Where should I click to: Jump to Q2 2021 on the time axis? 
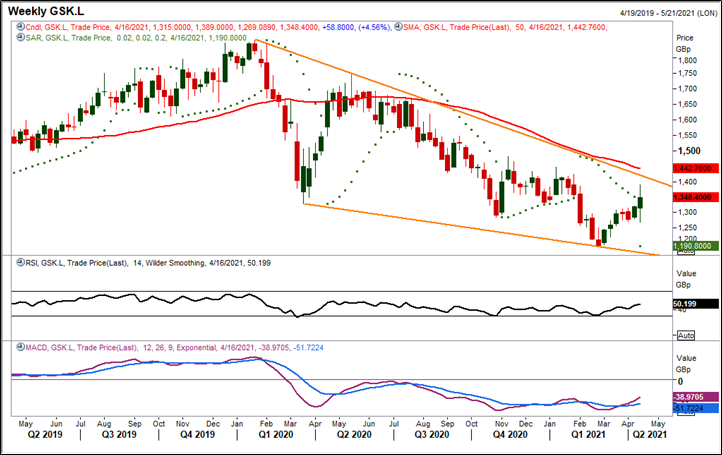[649, 434]
